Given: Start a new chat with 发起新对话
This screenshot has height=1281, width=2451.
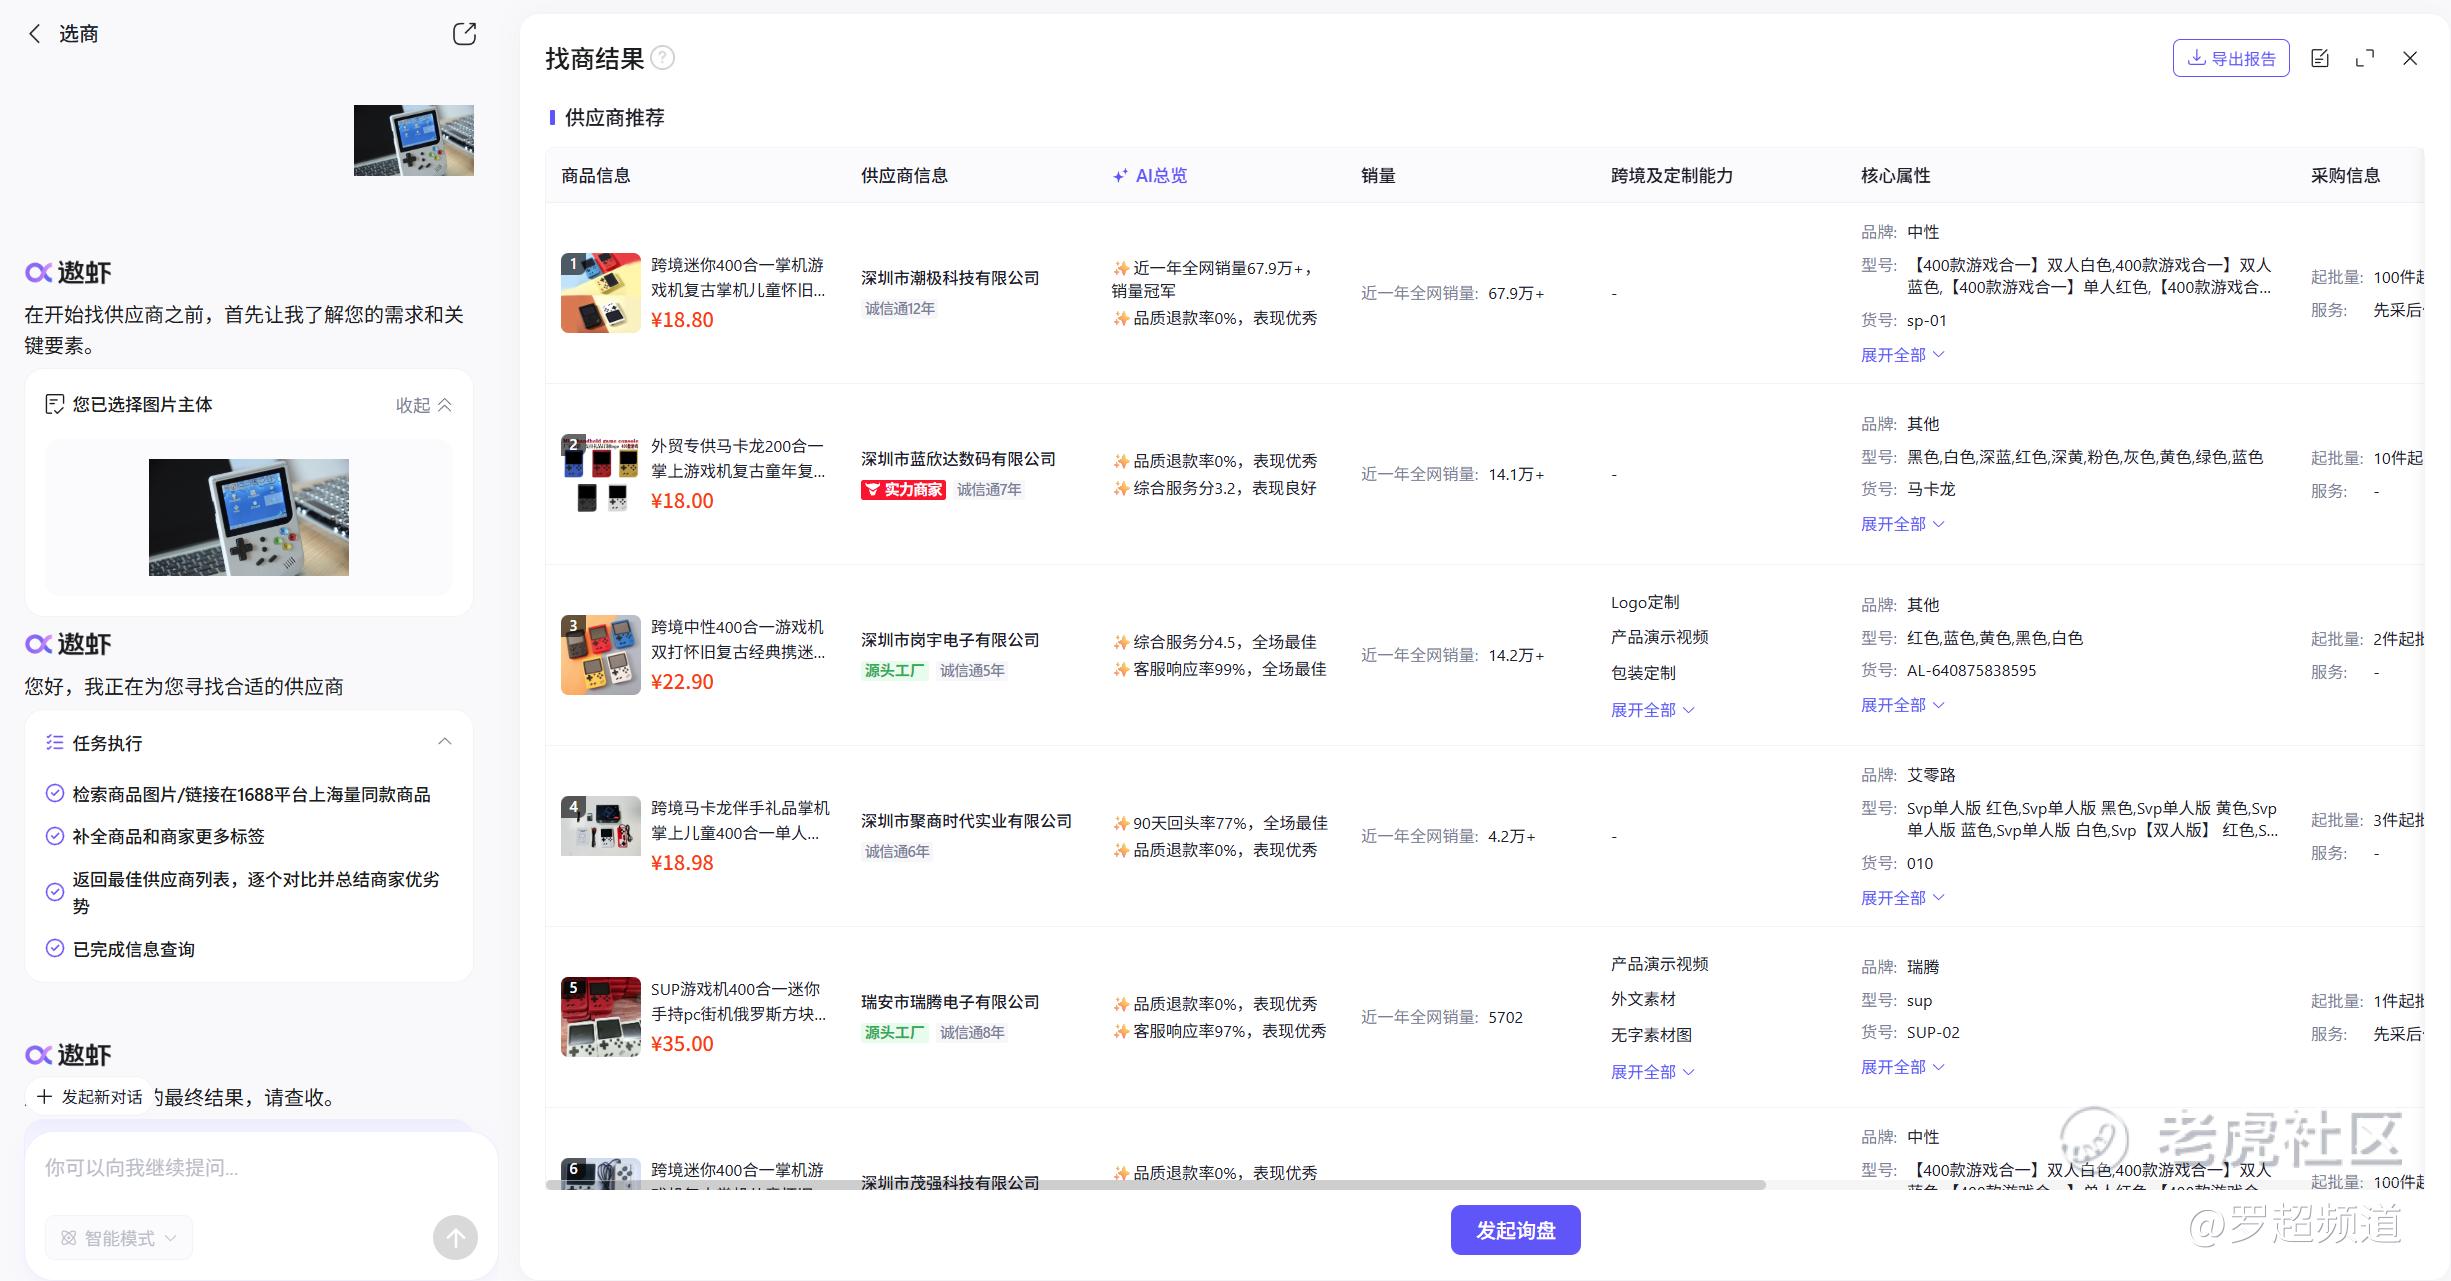Looking at the screenshot, I should 90,1097.
